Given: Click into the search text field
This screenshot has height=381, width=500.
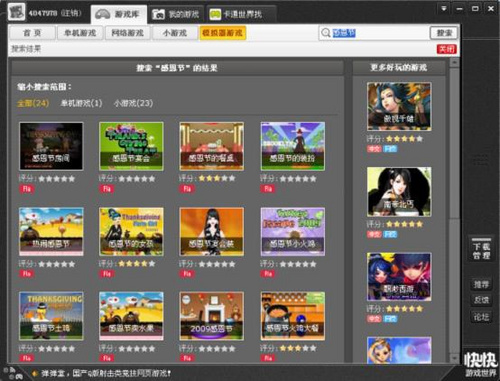Looking at the screenshot, I should click(380, 33).
